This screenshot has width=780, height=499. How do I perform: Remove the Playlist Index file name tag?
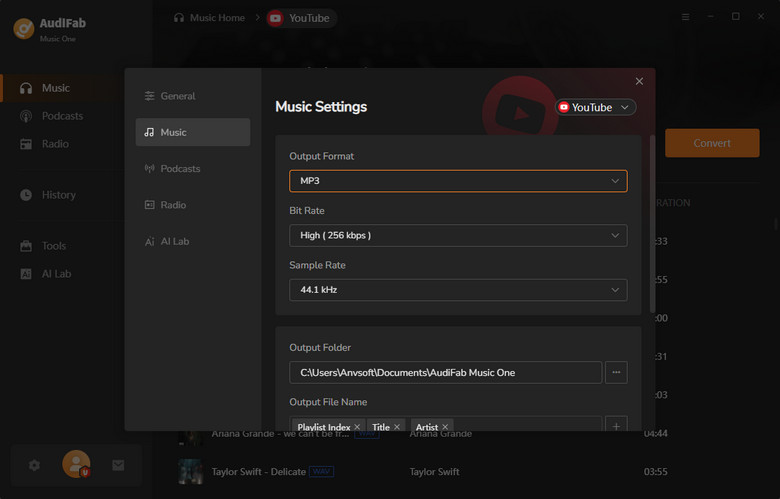[357, 427]
